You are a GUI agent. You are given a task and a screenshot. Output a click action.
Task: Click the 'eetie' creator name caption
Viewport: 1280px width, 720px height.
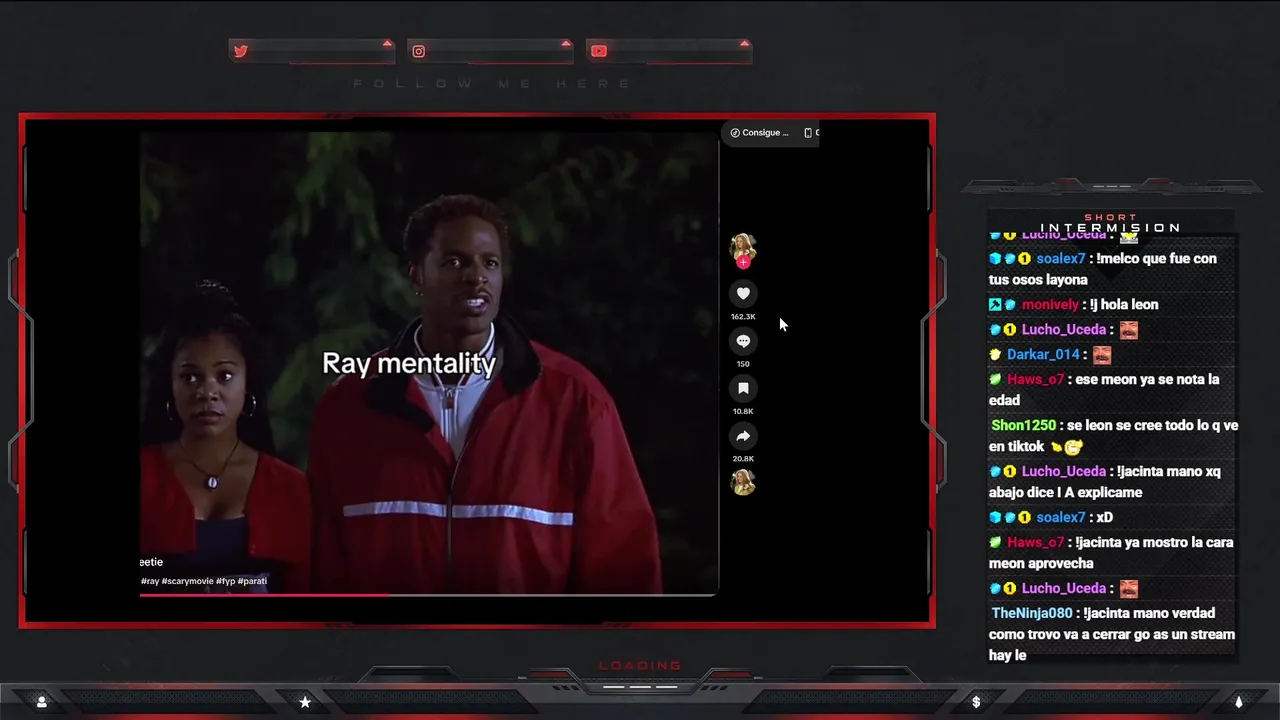coord(151,562)
